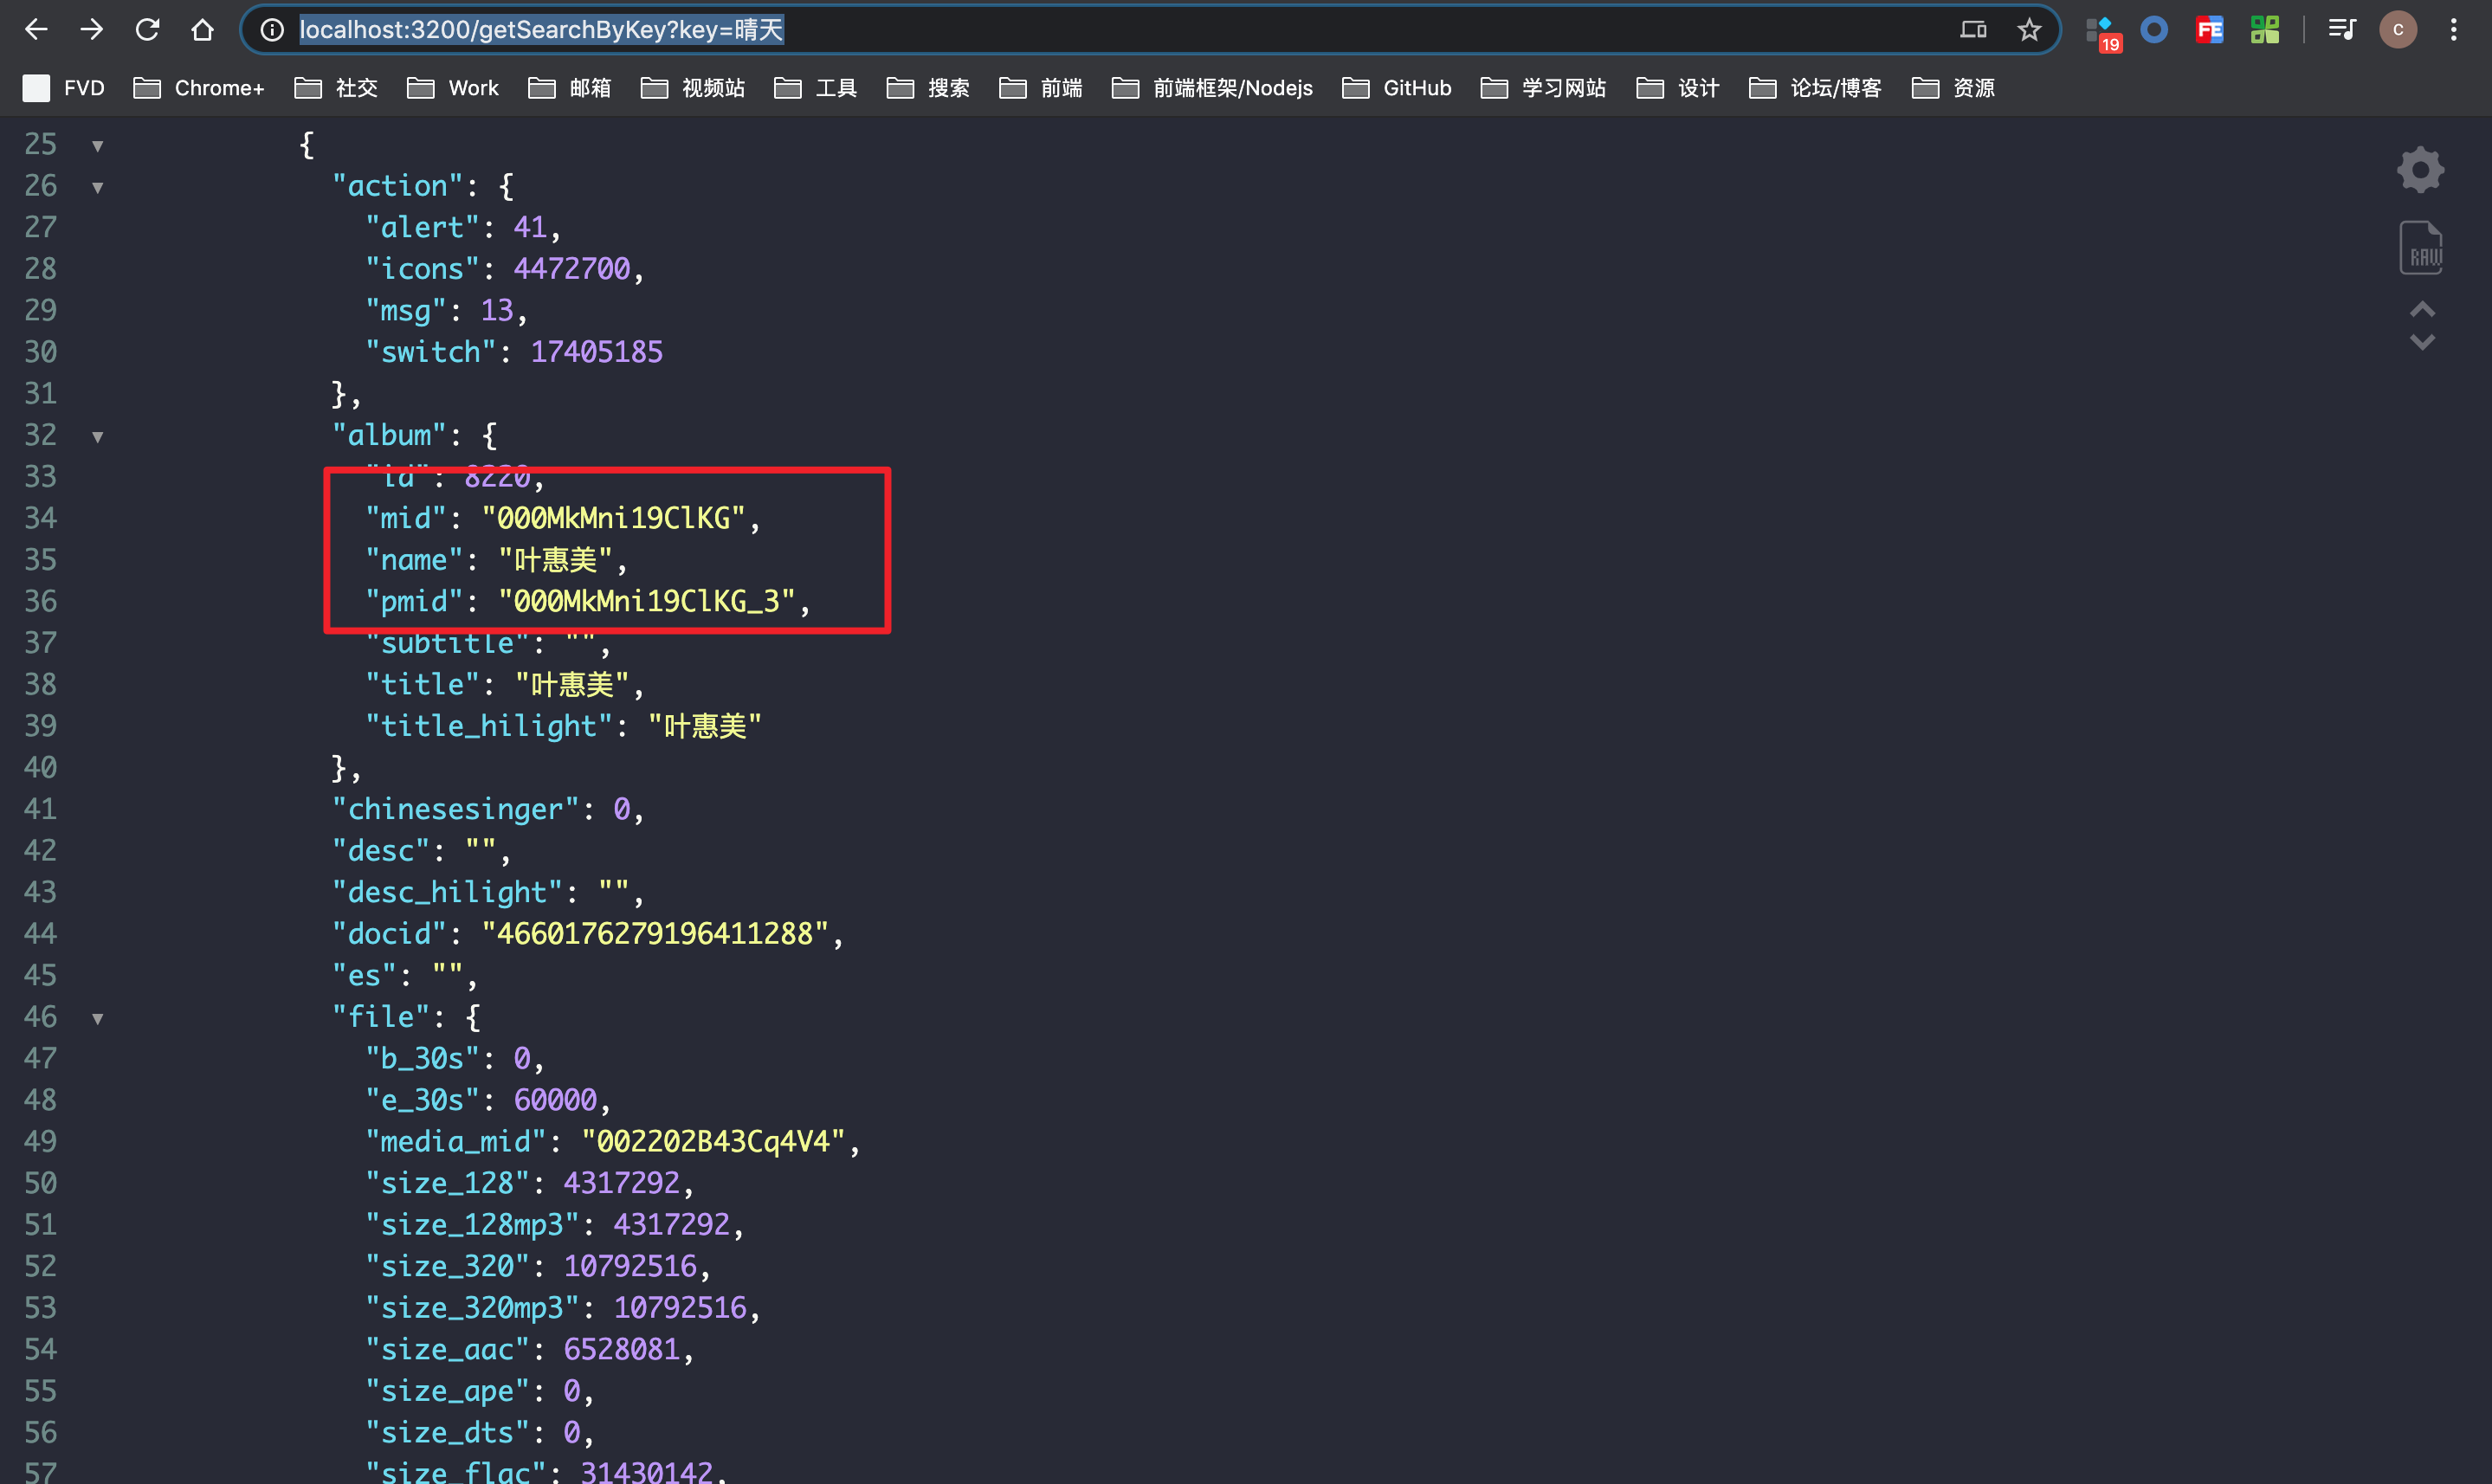Open the media control playlist icon
Viewport: 2492px width, 1484px height.
coord(2341,30)
